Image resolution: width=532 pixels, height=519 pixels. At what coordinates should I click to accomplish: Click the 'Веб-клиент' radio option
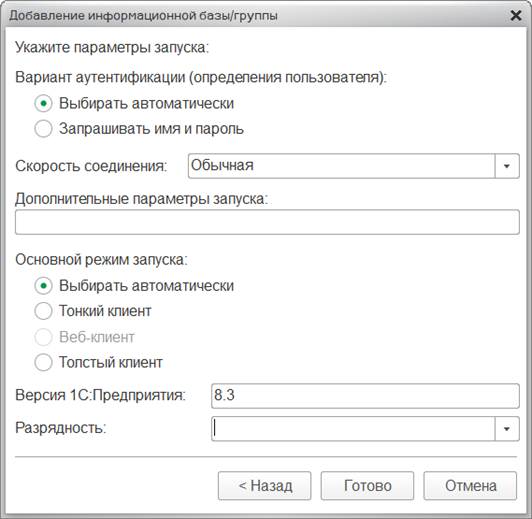[43, 337]
